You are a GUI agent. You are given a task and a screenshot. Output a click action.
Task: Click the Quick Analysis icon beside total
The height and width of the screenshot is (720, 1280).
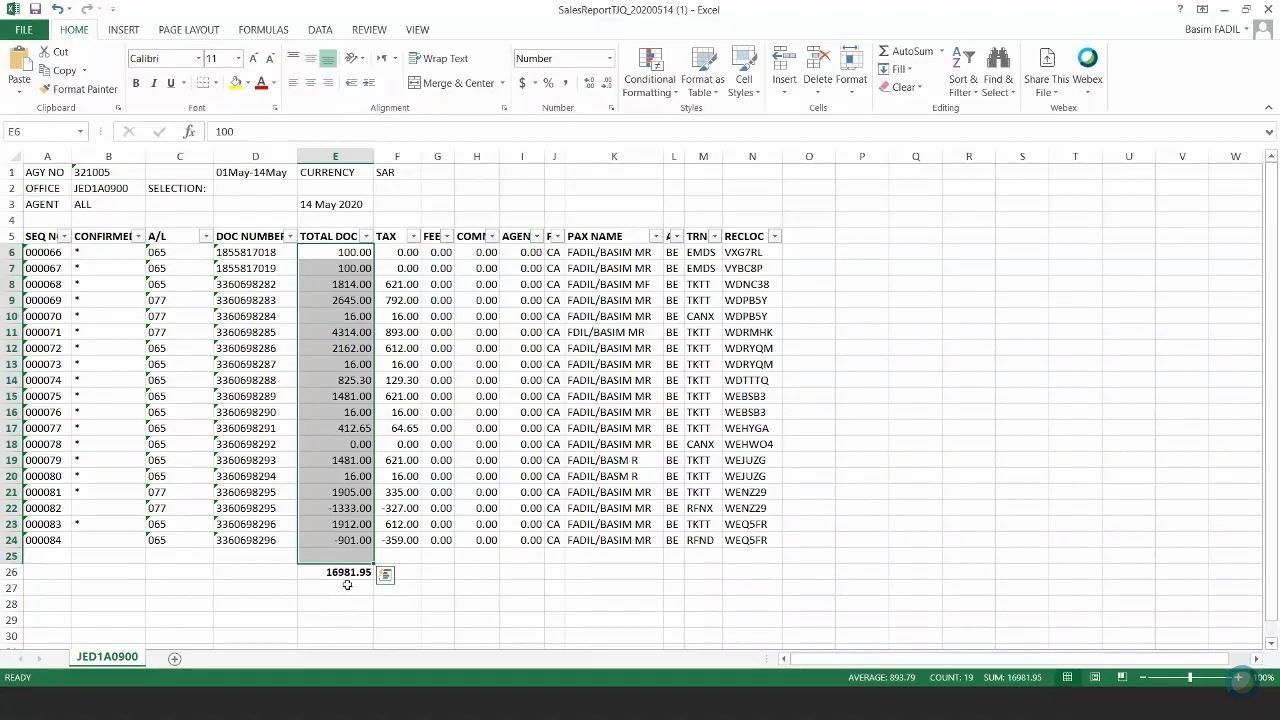385,574
